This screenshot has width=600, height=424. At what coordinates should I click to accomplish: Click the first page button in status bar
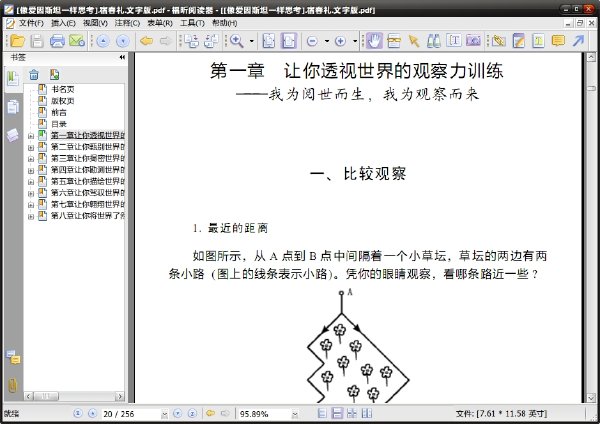click(78, 413)
